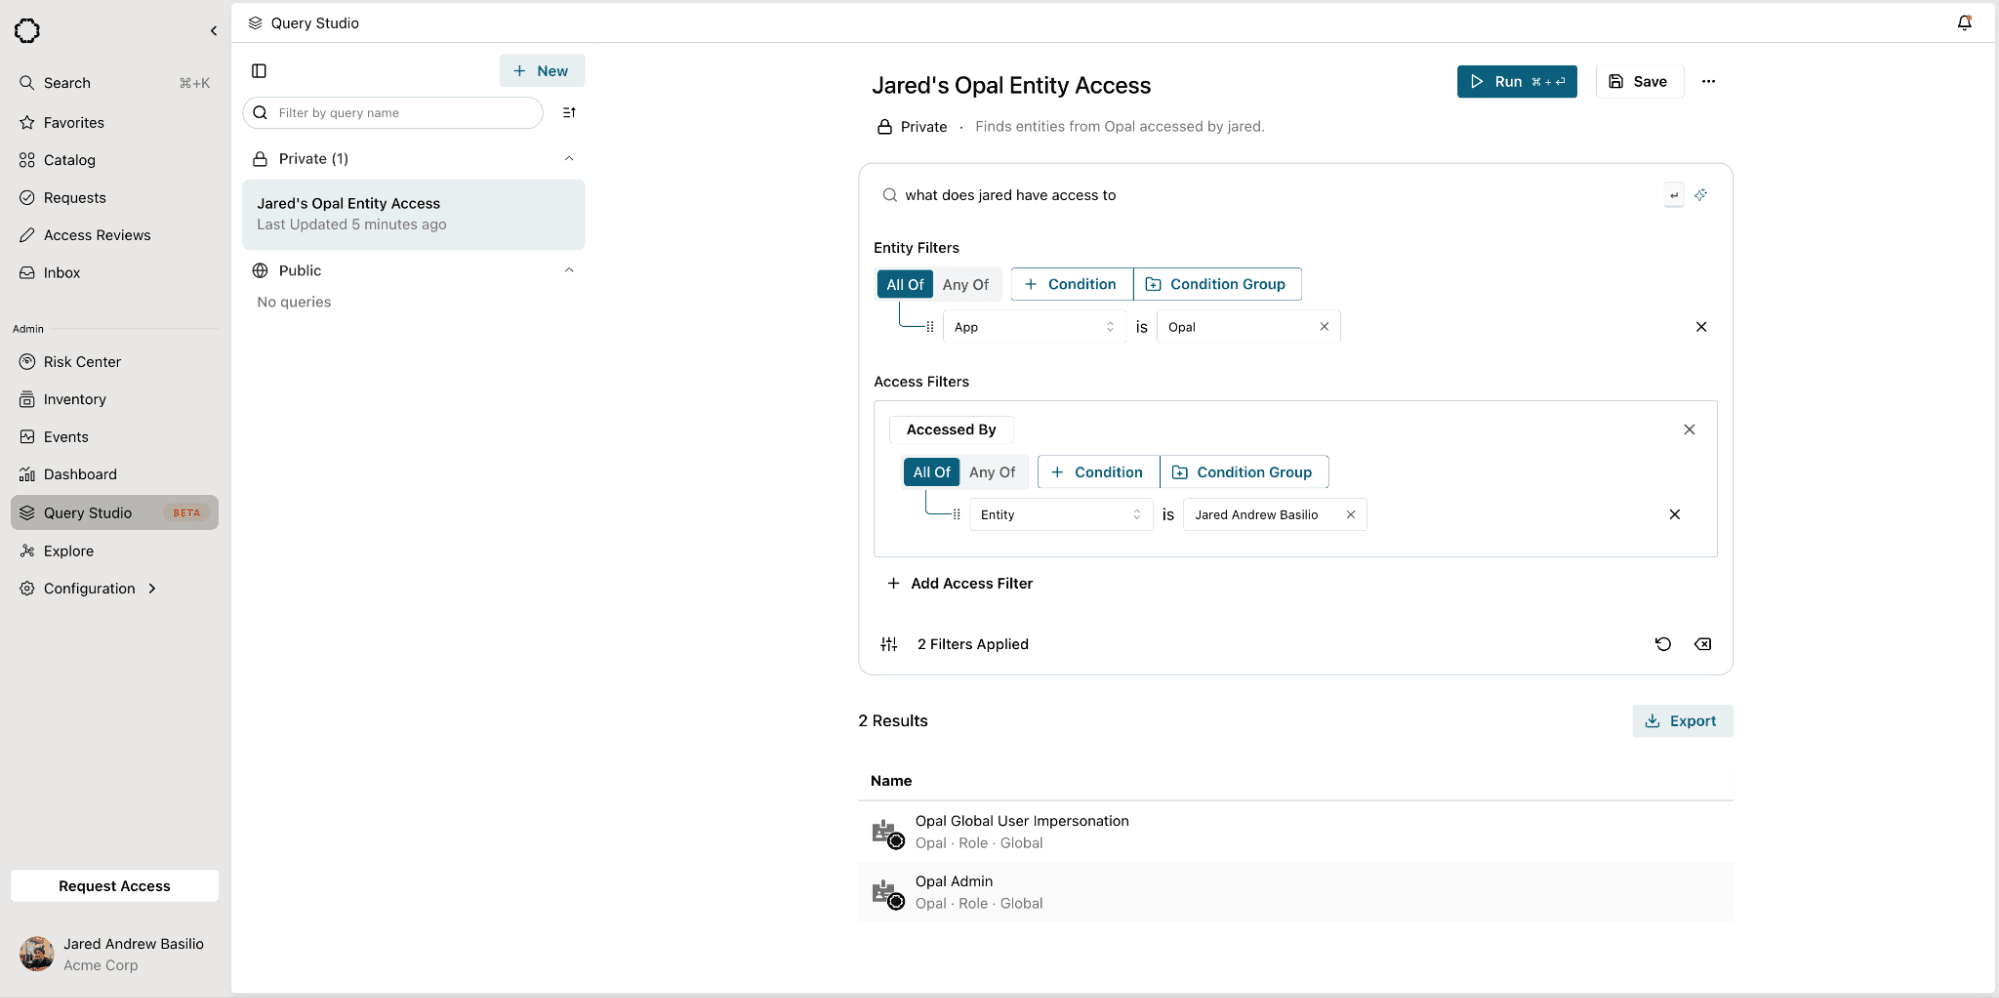Image resolution: width=1999 pixels, height=998 pixels.
Task: Open the App field dropdown
Action: [x=1034, y=327]
